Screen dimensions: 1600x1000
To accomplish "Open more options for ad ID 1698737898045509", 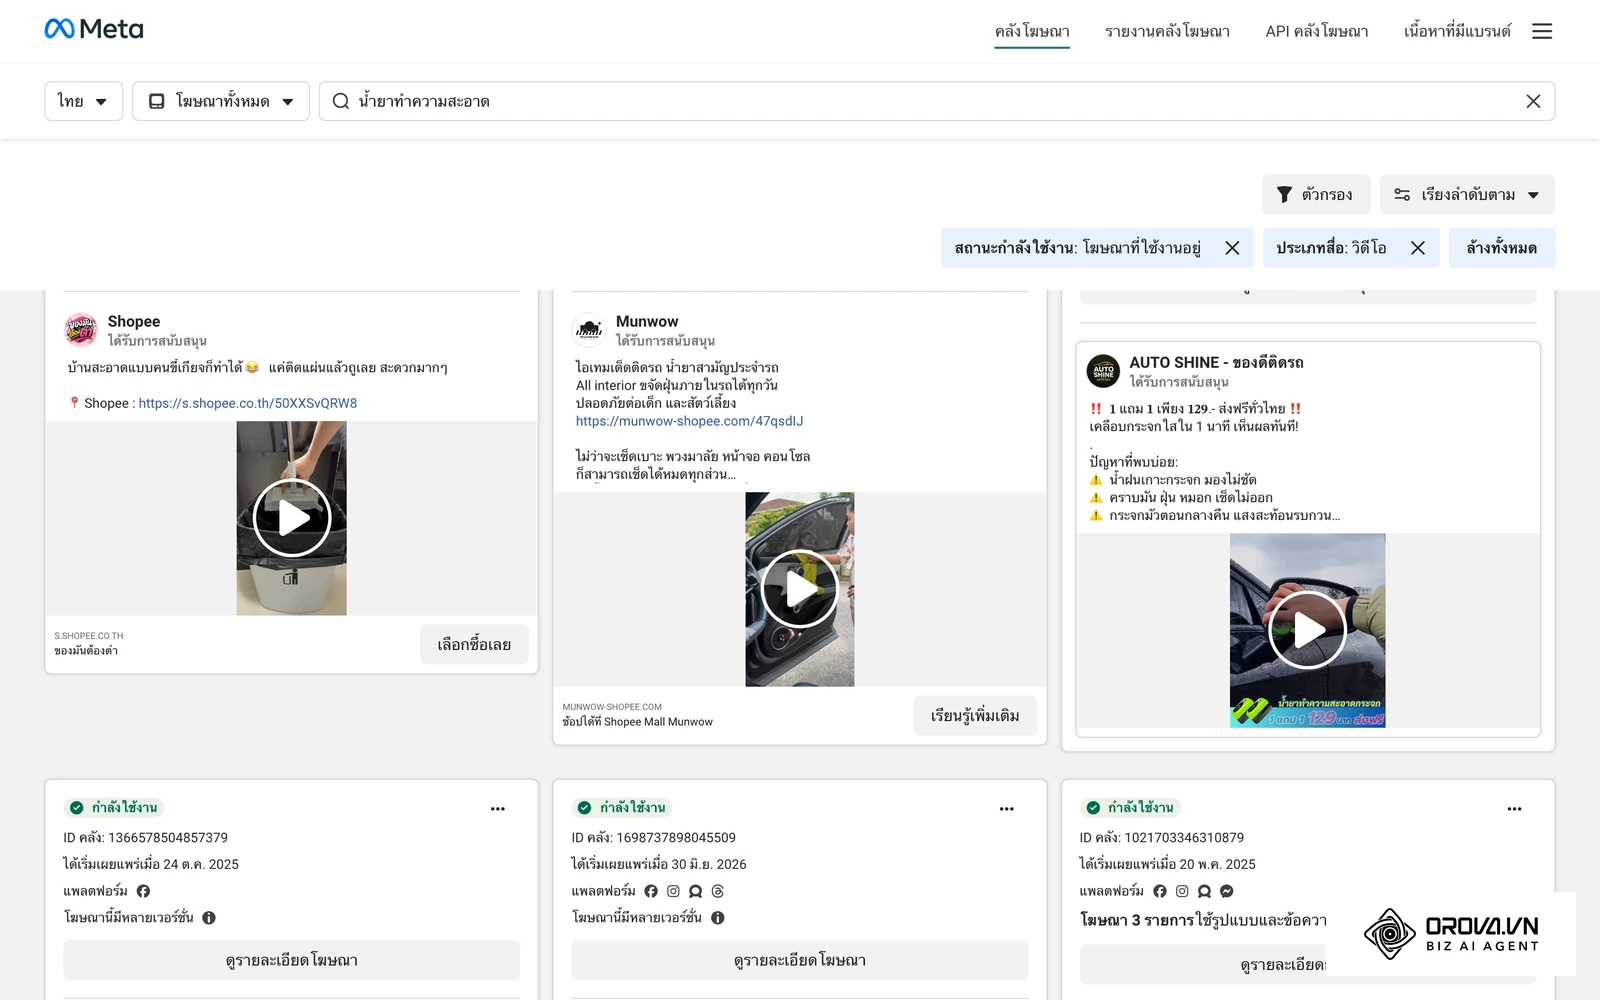I will pyautogui.click(x=1007, y=809).
